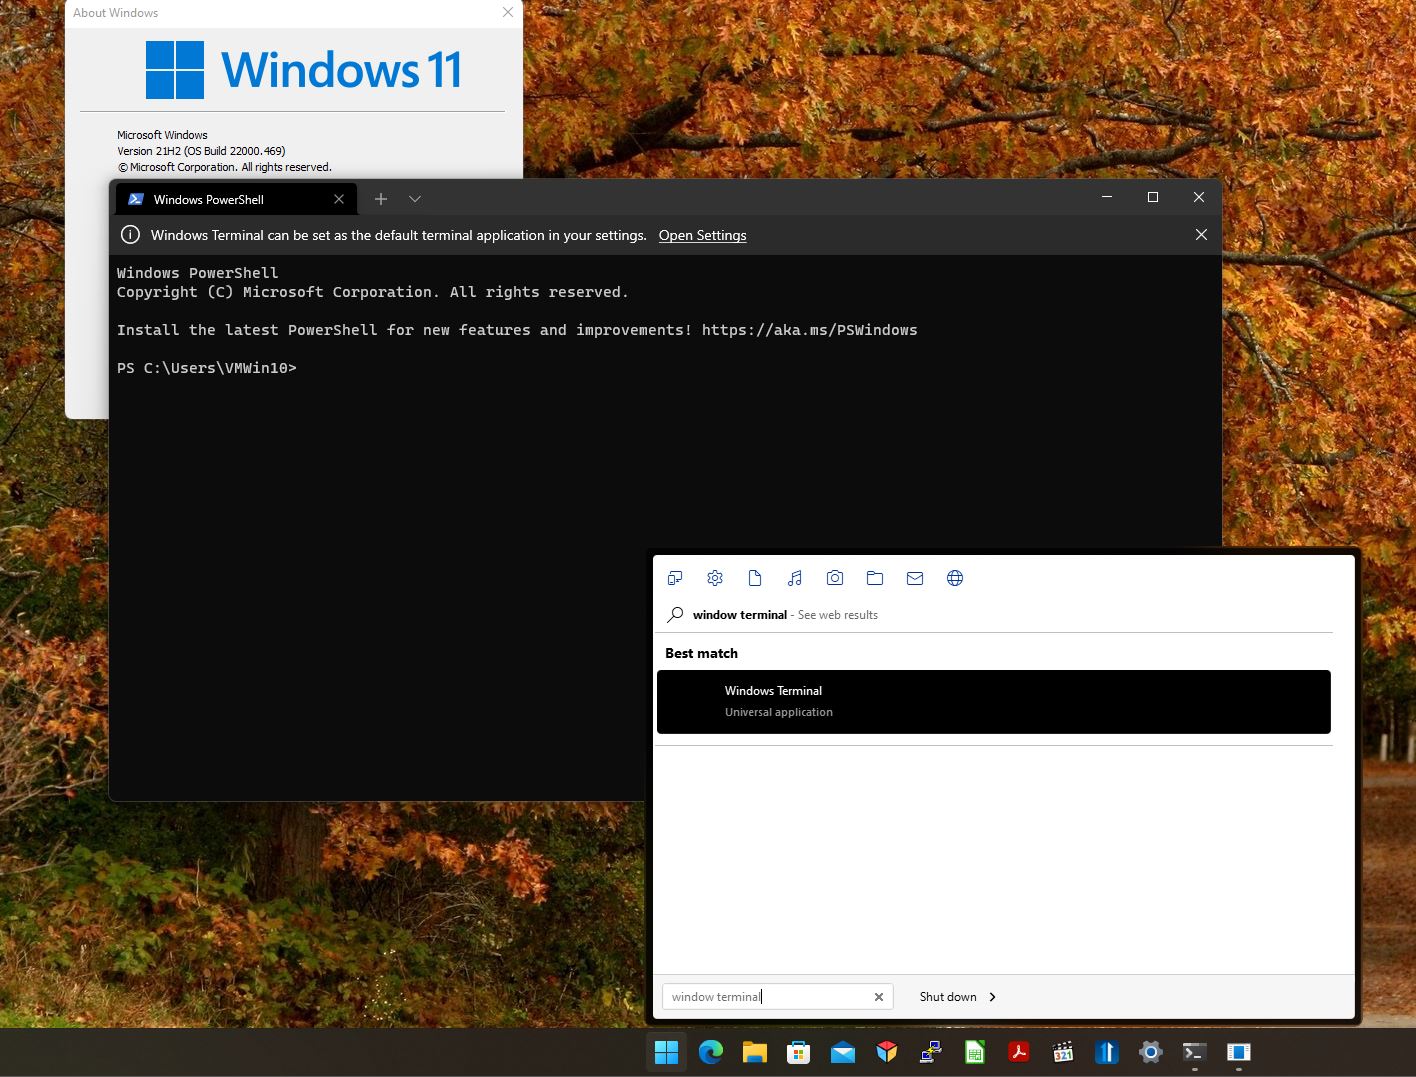Open Media Player Classic 321 icon

(1063, 1052)
